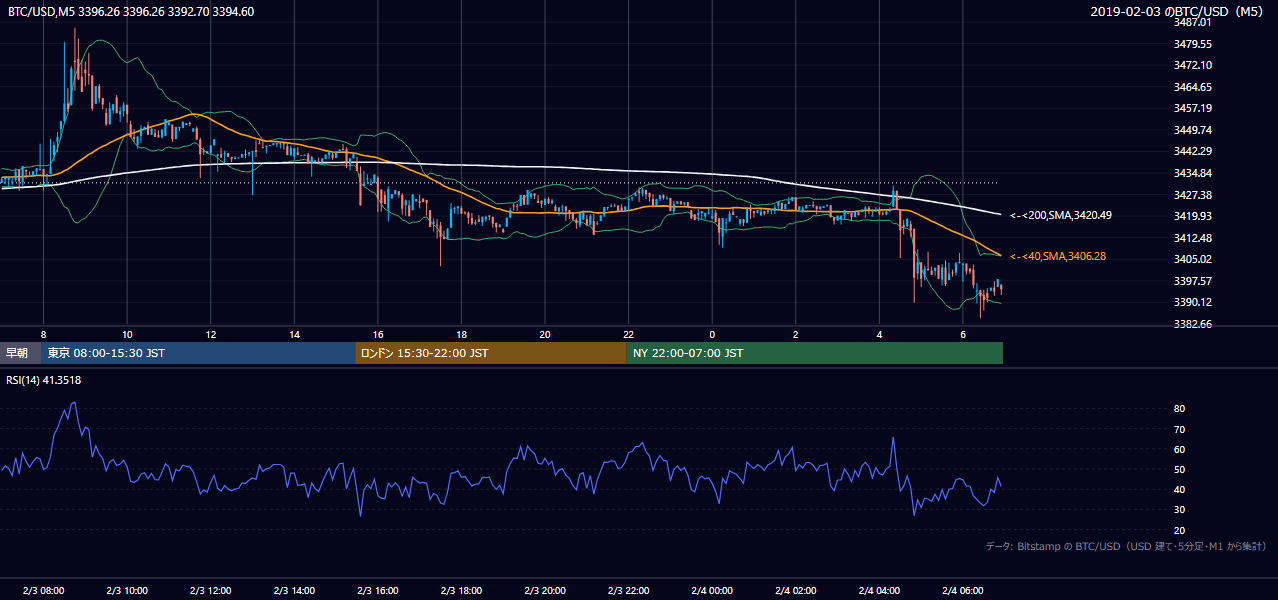Click the 2/3 08:00 time label
The width and height of the screenshot is (1278, 600).
43,590
